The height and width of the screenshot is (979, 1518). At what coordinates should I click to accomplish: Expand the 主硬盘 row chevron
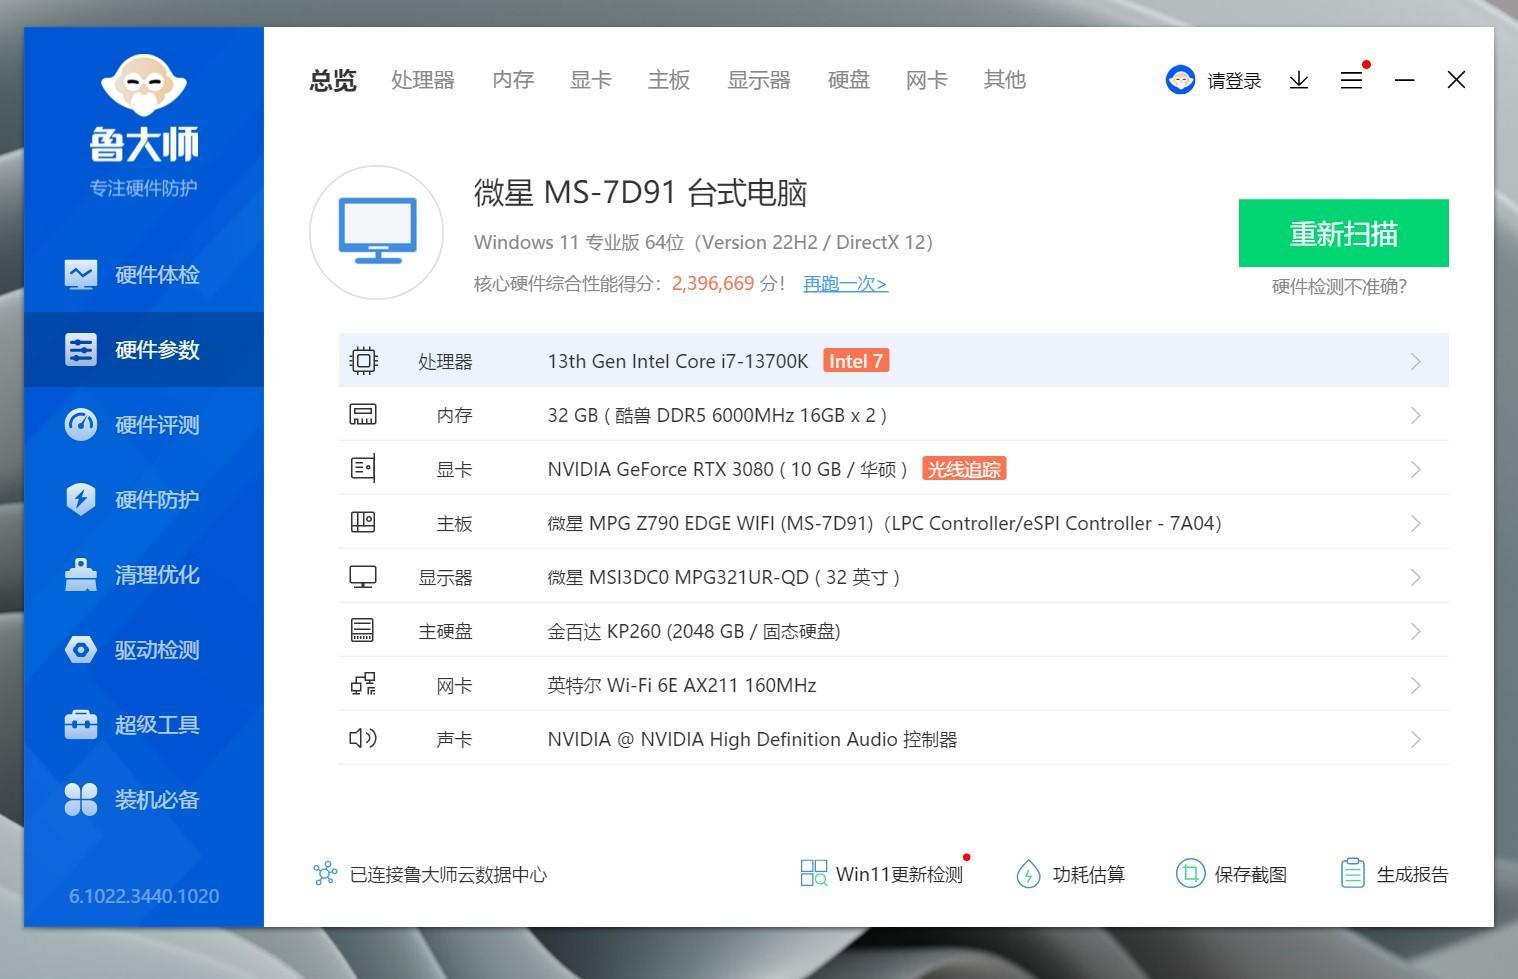1415,631
